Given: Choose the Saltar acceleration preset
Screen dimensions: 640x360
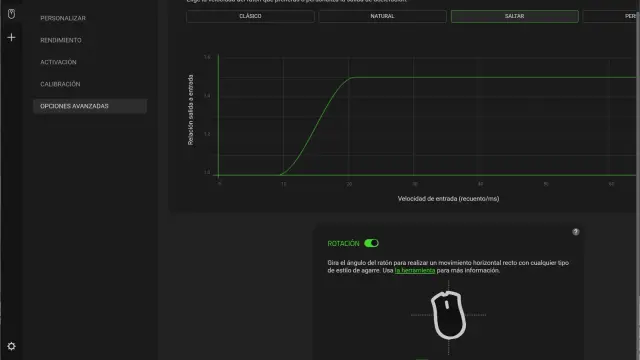Looking at the screenshot, I should point(515,16).
